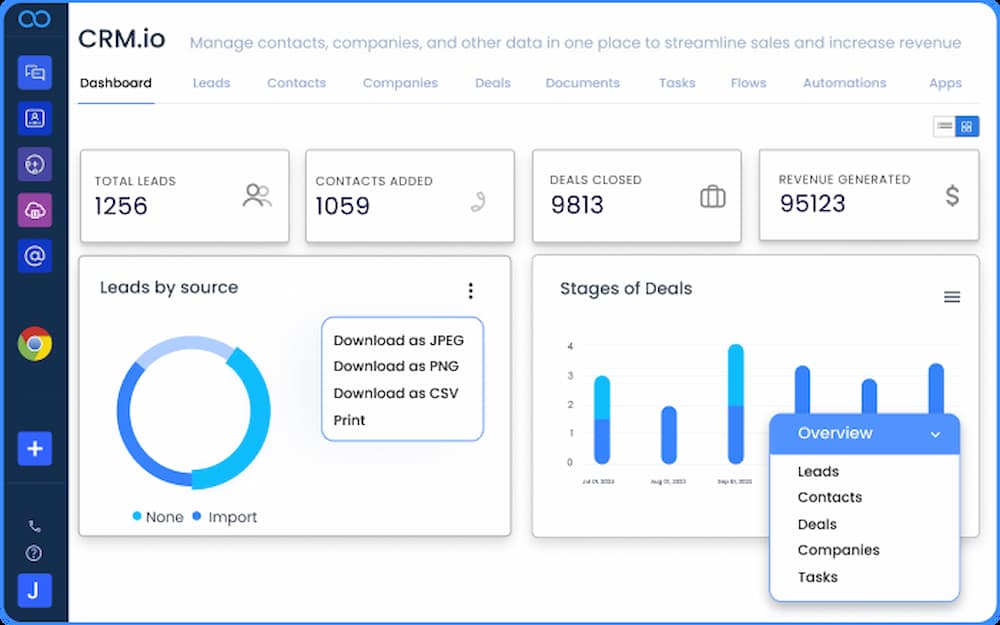Open the cloud storage purple sidebar icon
Screen dimensions: 1000x625
(x=34, y=210)
